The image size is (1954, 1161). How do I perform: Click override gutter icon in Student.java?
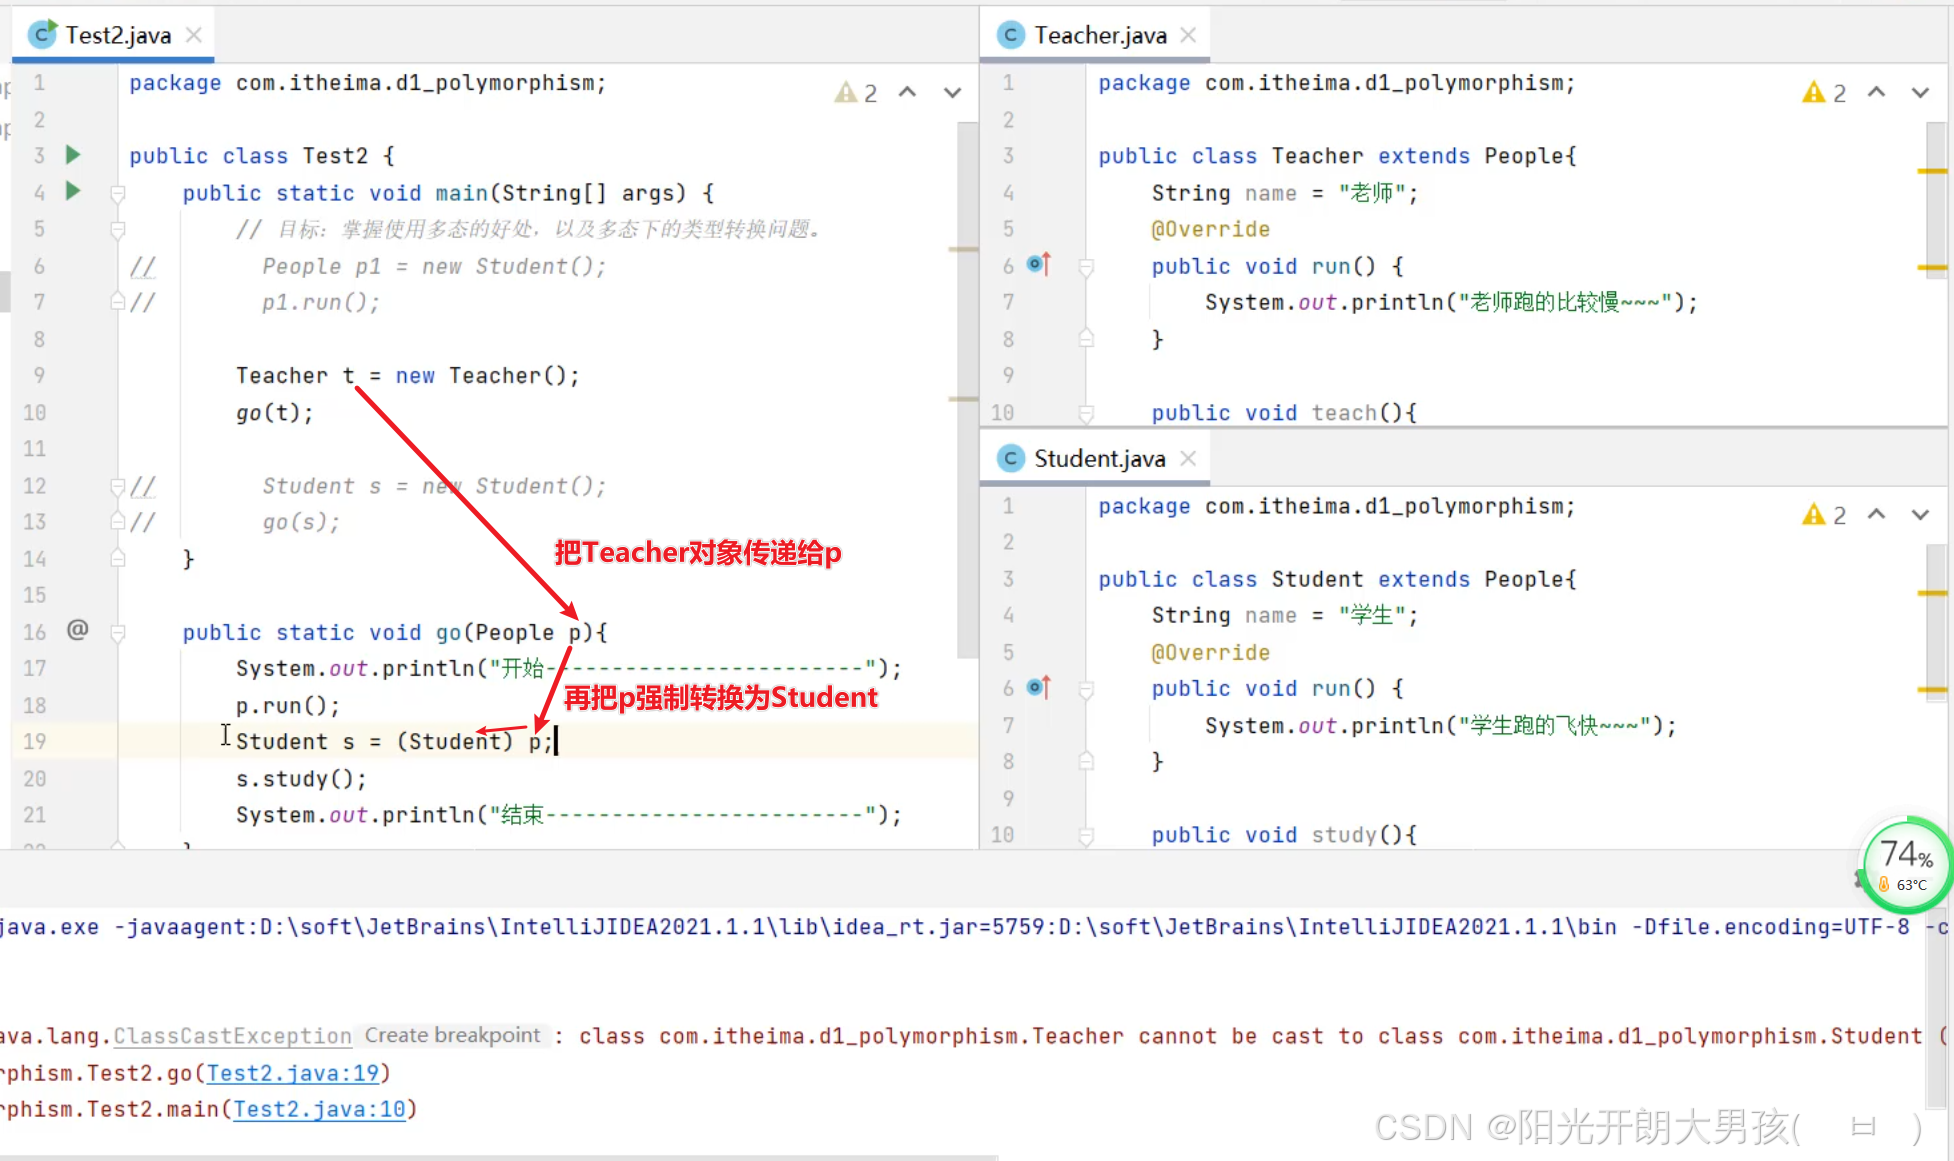pos(1039,688)
